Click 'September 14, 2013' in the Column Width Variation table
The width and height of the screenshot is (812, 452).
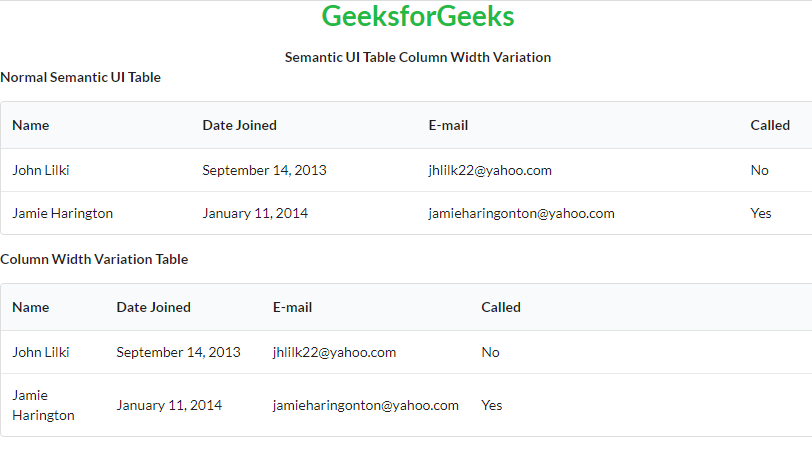click(x=178, y=352)
